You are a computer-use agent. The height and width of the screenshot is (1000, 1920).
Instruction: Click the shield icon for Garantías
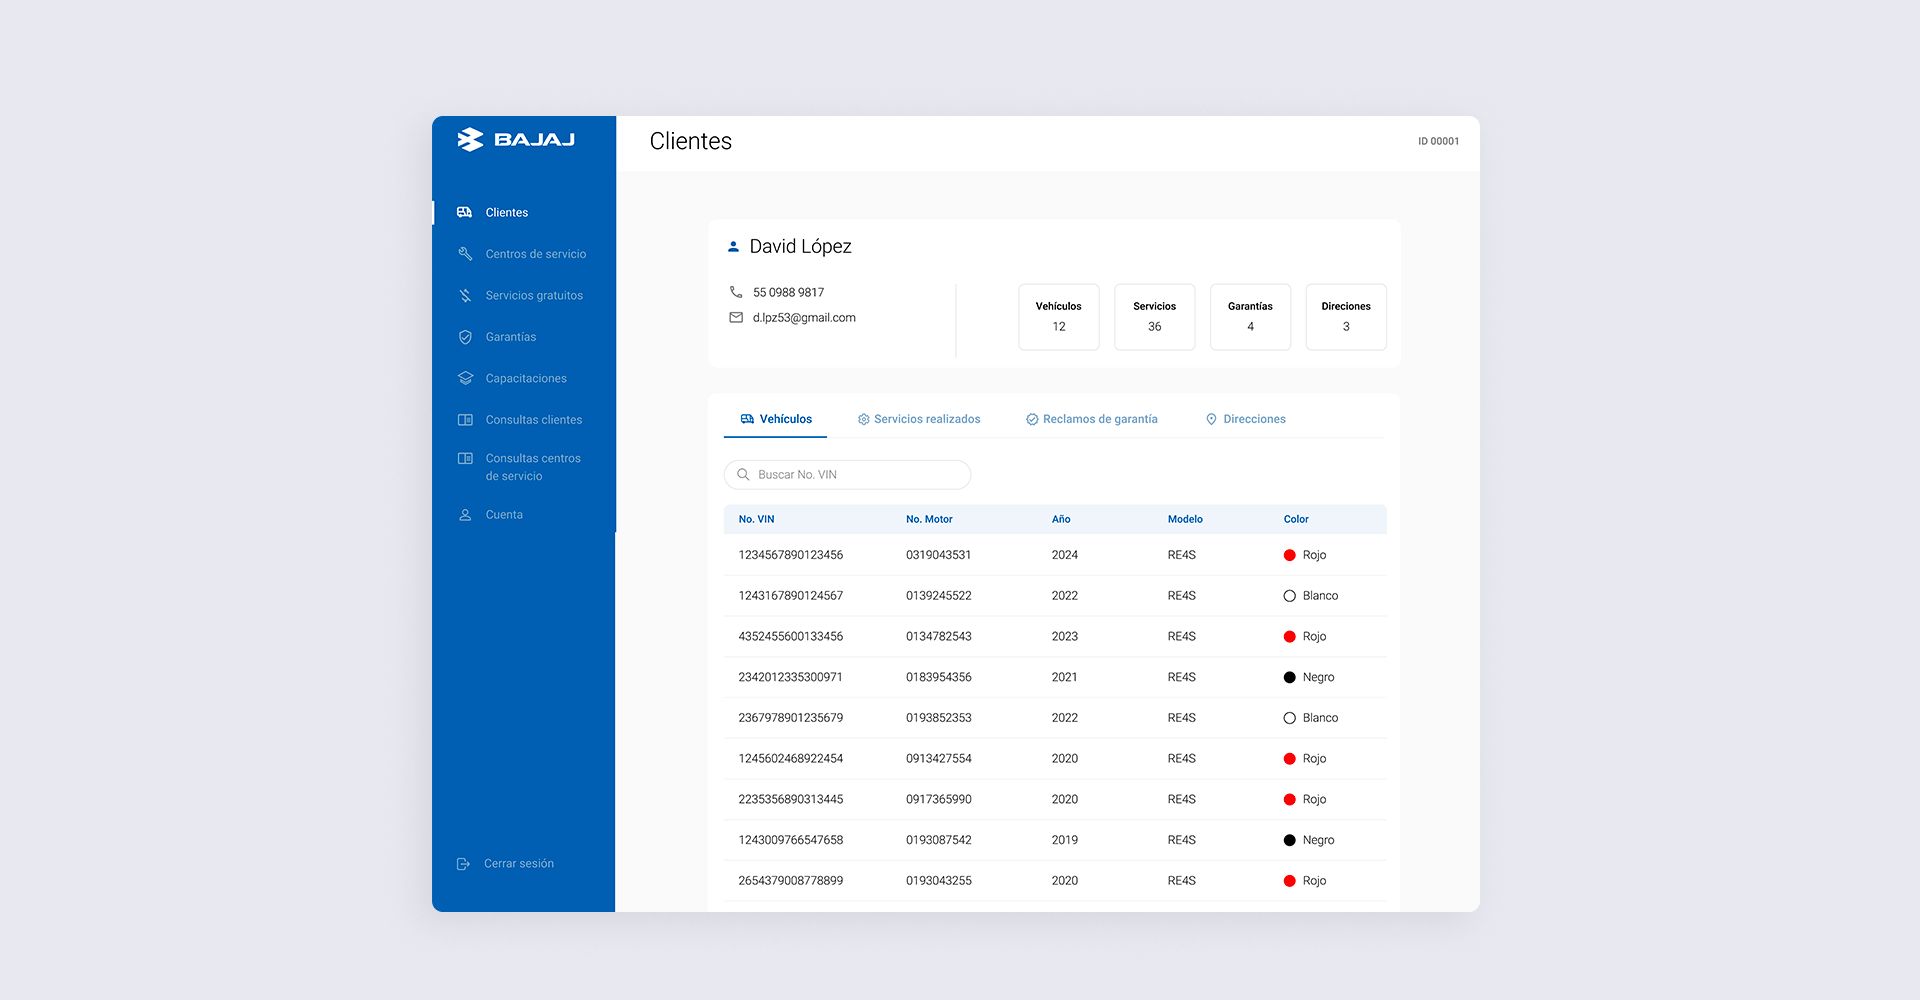coord(465,337)
